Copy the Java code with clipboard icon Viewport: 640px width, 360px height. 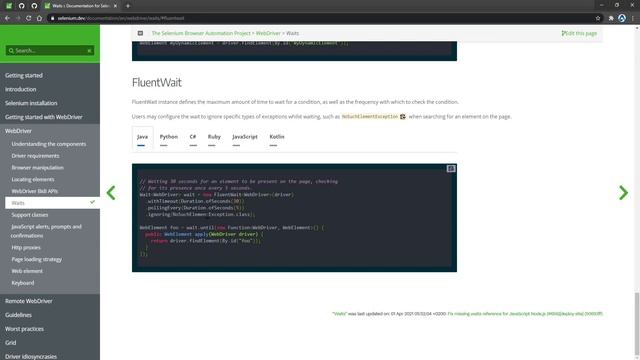click(x=451, y=169)
